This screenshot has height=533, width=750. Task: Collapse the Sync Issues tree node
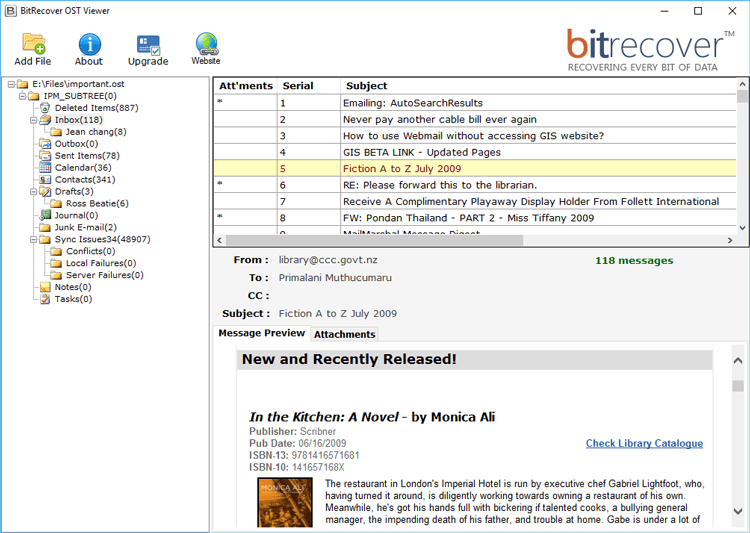(x=33, y=239)
